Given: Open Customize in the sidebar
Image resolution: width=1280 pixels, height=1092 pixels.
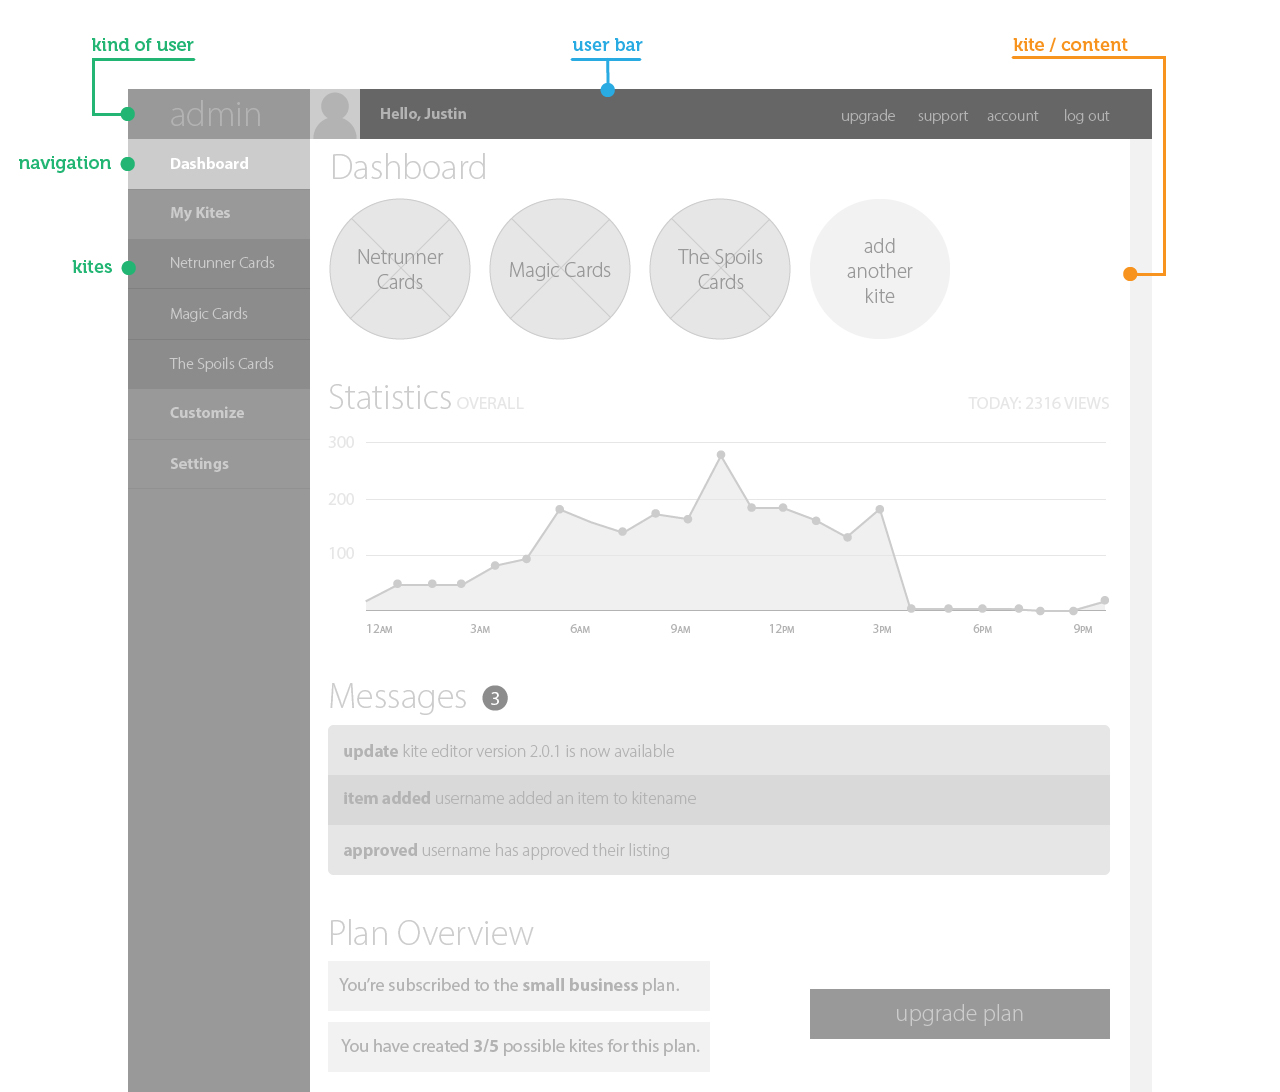Looking at the screenshot, I should click(x=207, y=413).
